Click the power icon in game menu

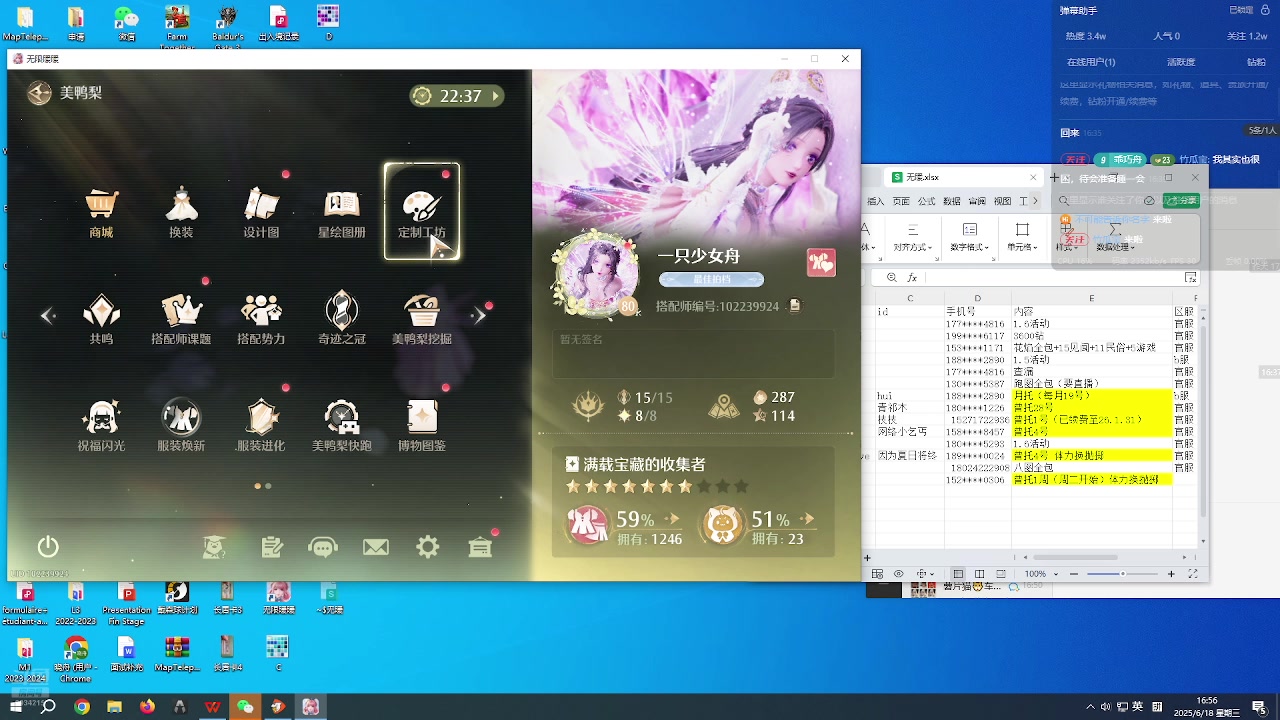click(48, 547)
